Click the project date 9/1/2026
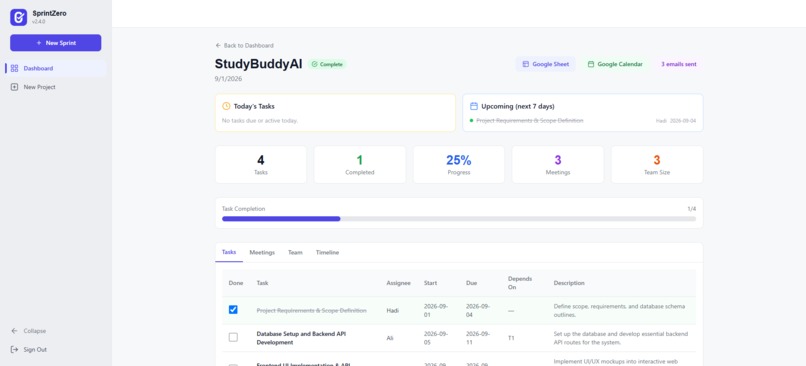The height and width of the screenshot is (366, 806). coord(228,79)
